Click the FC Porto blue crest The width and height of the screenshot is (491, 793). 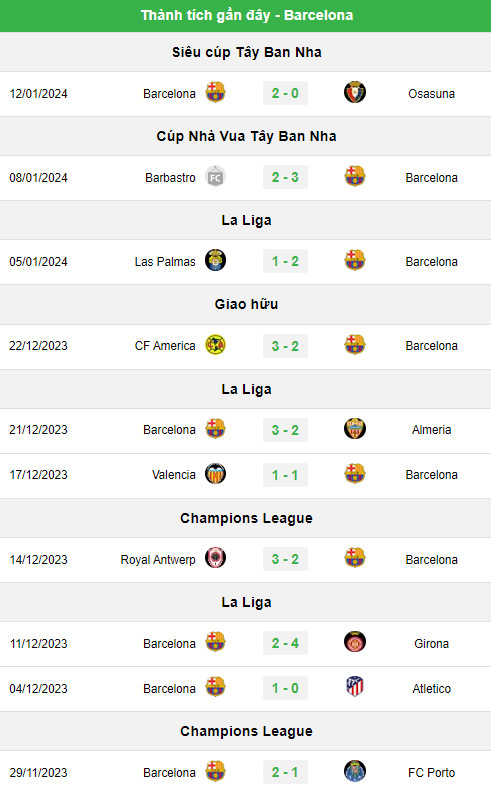[354, 771]
